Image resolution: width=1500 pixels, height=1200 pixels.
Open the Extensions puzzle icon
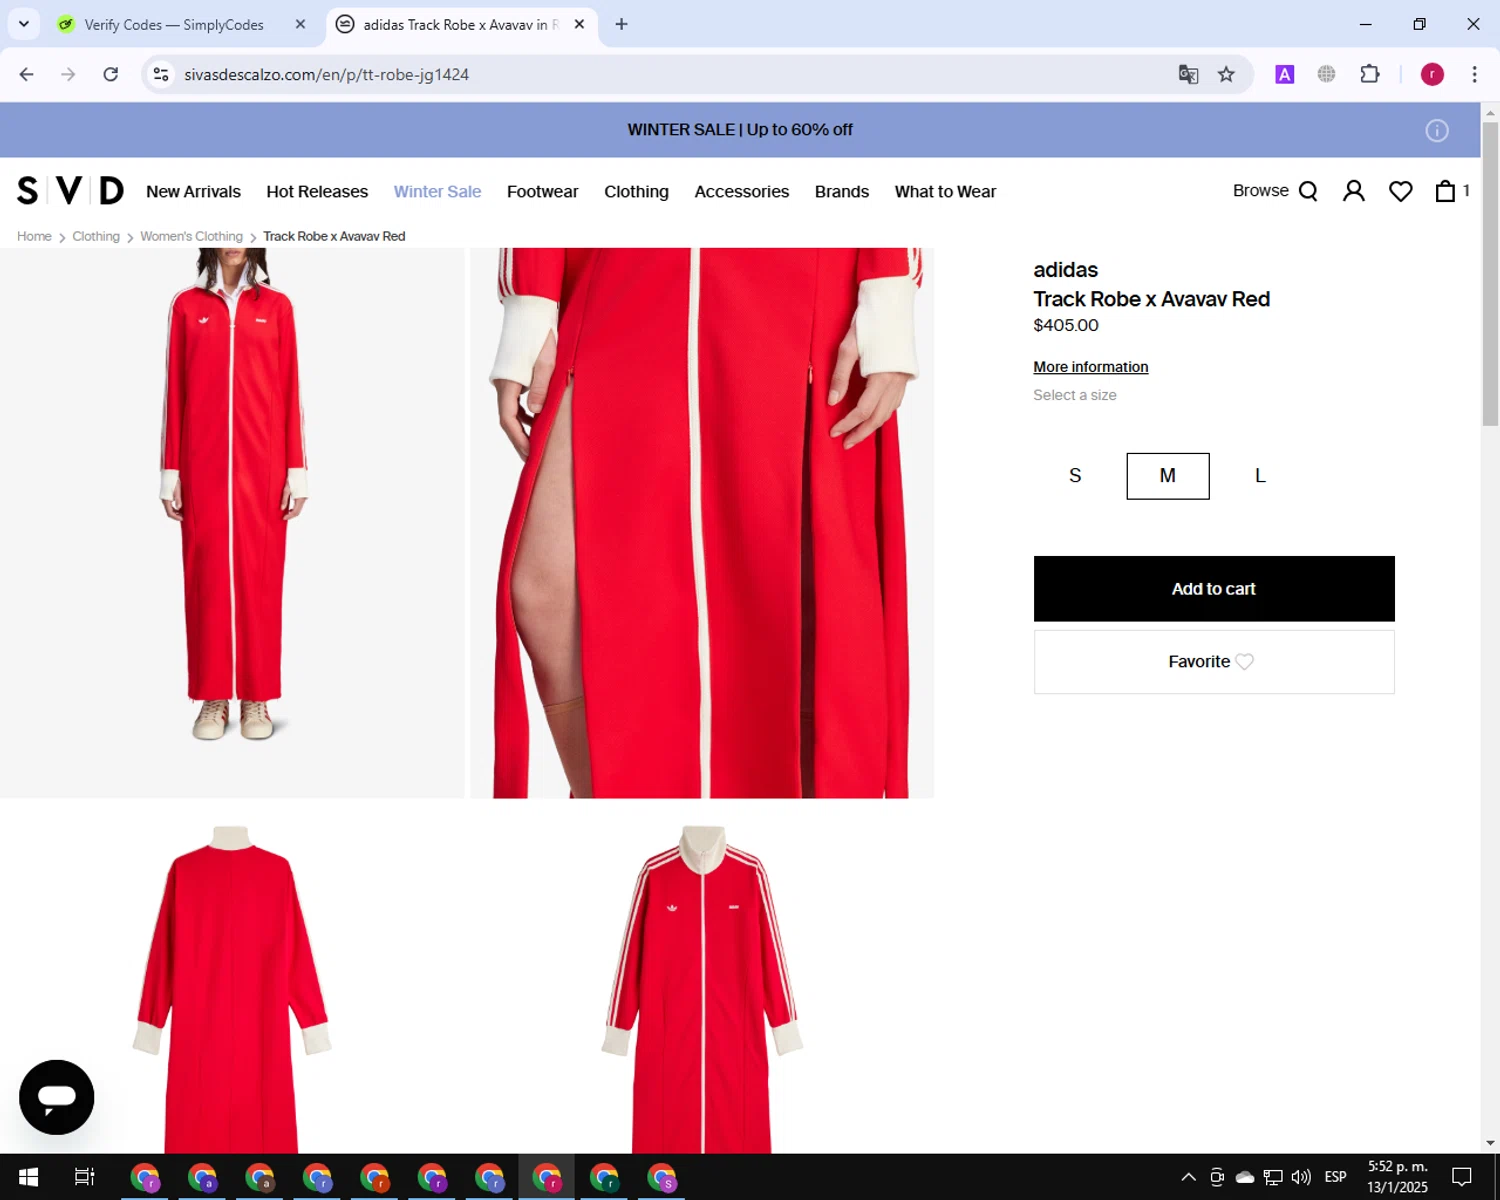pos(1370,74)
